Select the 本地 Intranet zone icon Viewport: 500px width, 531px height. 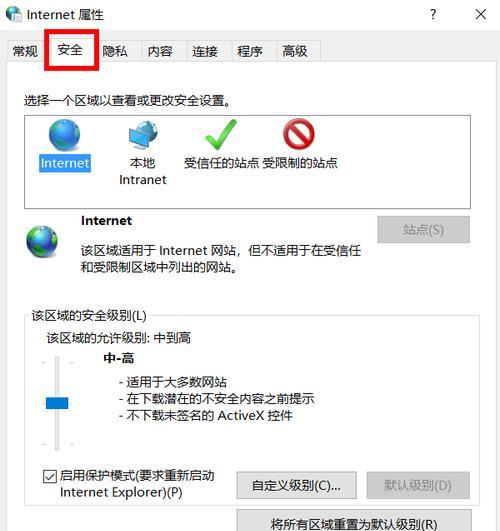pyautogui.click(x=143, y=135)
